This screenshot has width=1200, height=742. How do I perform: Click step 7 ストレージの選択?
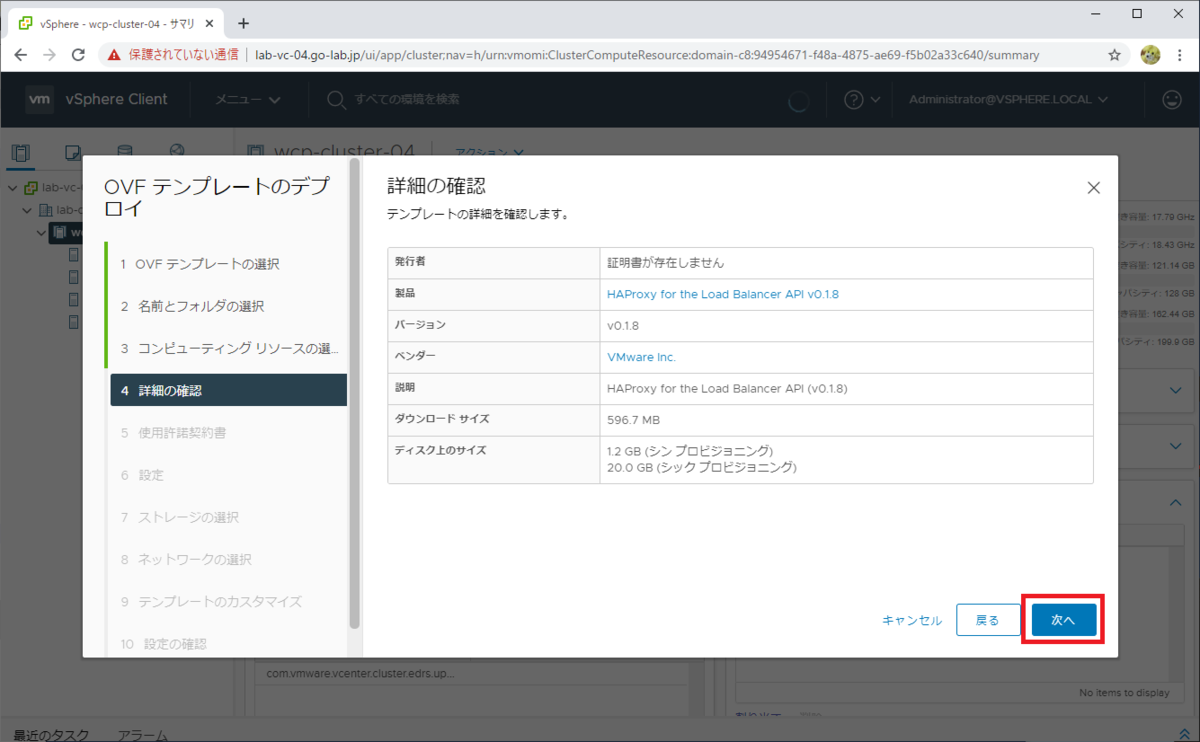(x=226, y=517)
